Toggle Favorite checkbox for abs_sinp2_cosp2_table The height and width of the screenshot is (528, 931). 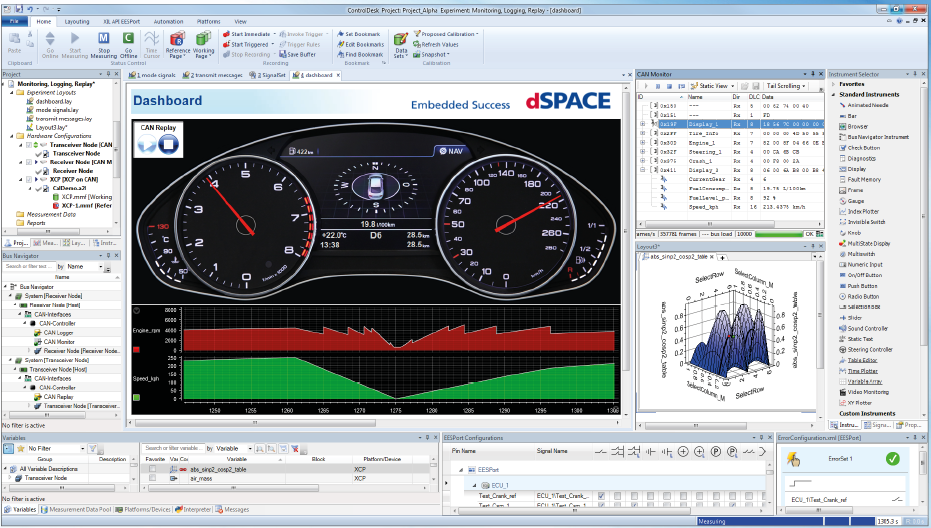tap(153, 469)
